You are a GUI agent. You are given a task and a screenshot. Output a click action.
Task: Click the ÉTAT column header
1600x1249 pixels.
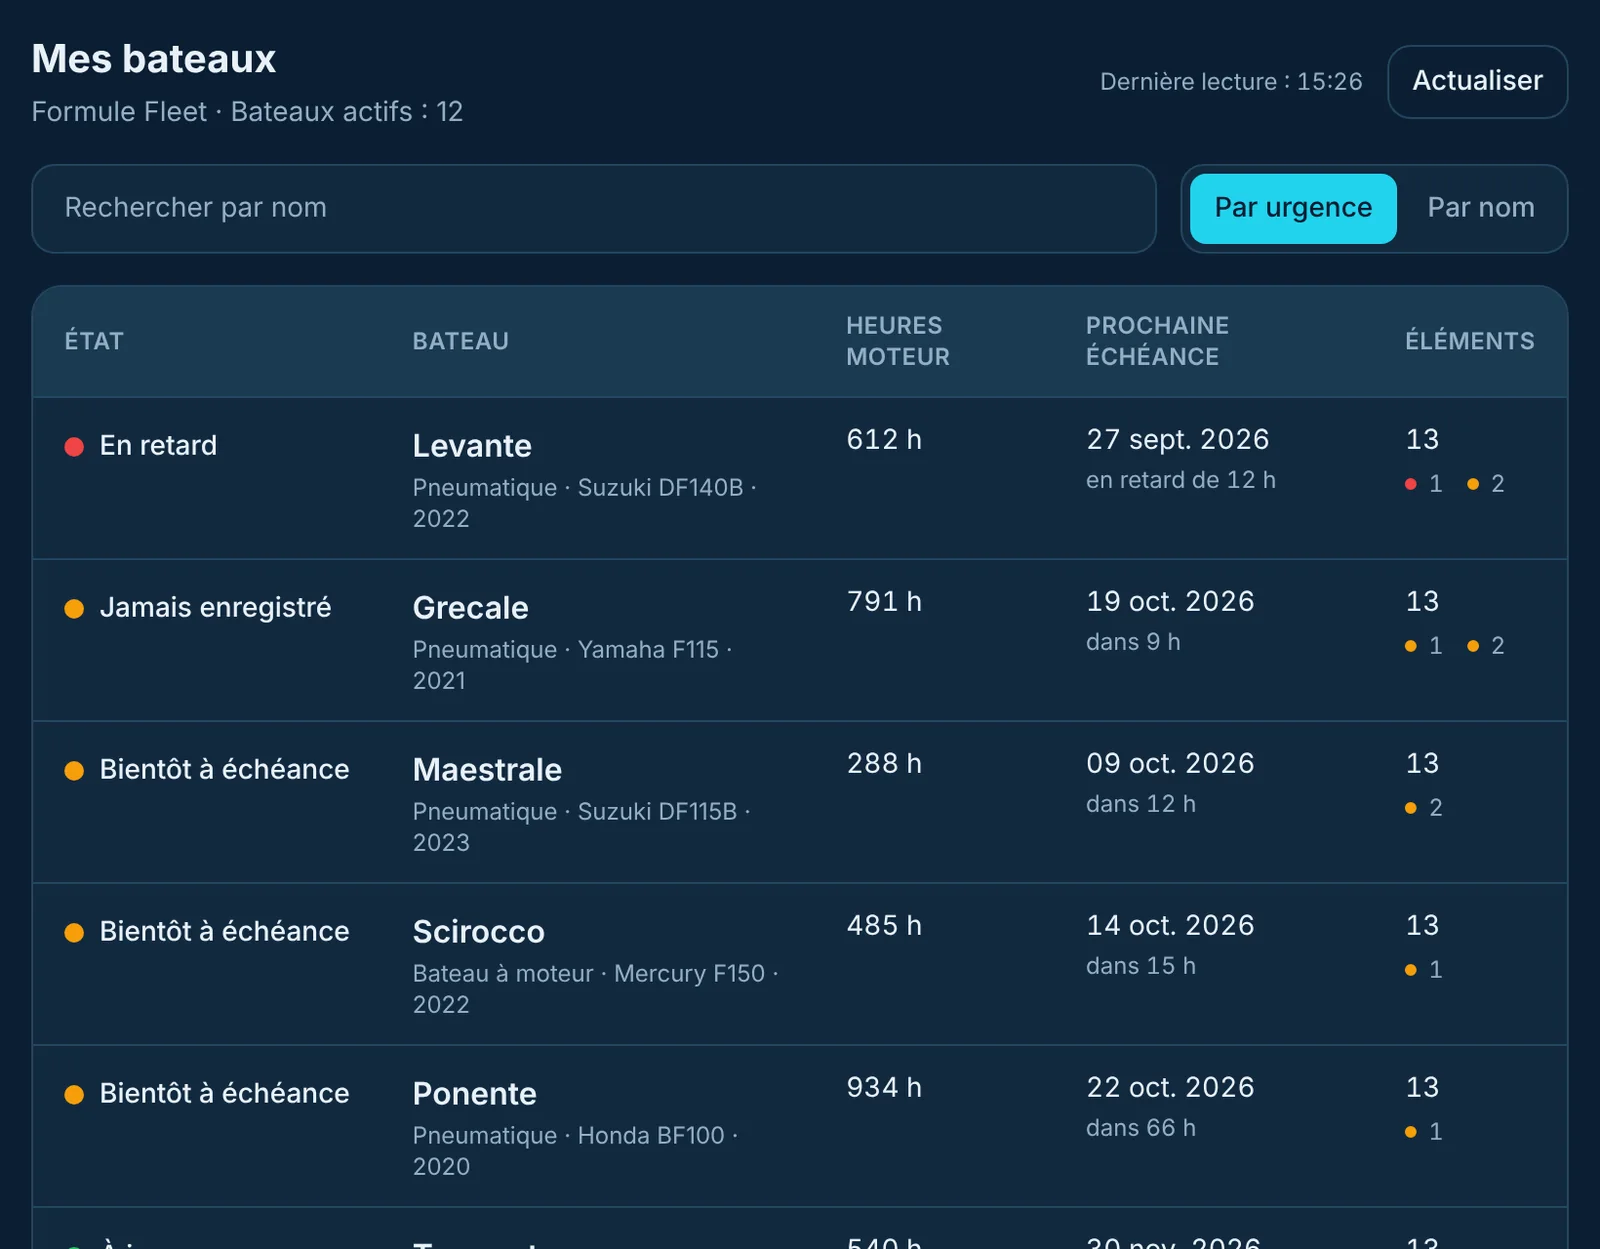pos(94,341)
